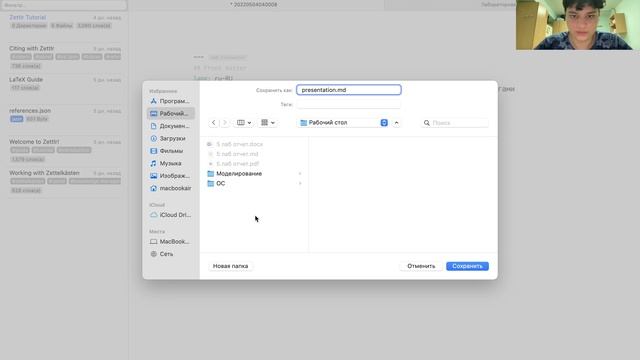Select Изображения in the sidebar
Image resolution: width=640 pixels, height=360 pixels.
coord(171,176)
